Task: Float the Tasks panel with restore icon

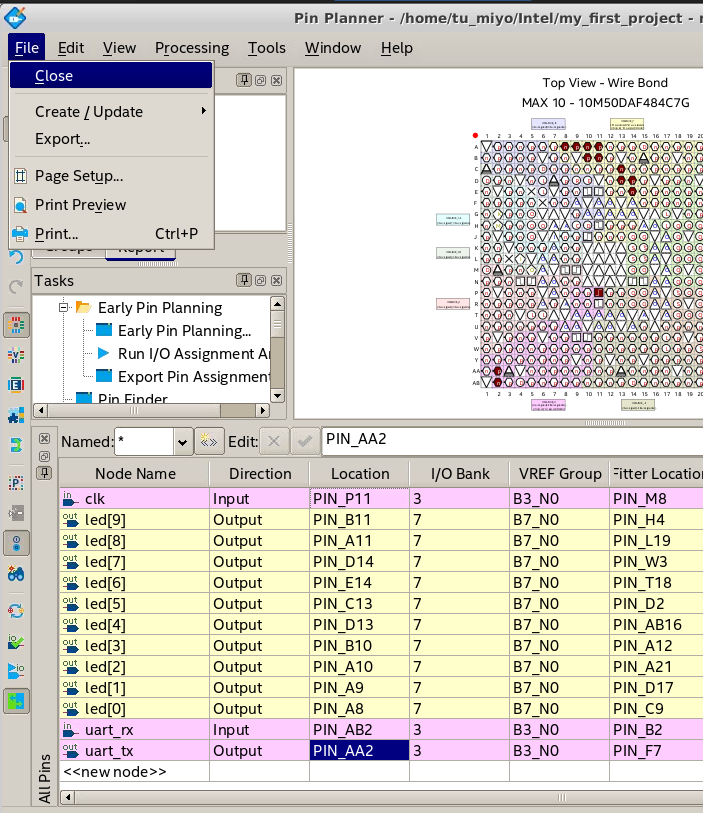Action: [260, 281]
